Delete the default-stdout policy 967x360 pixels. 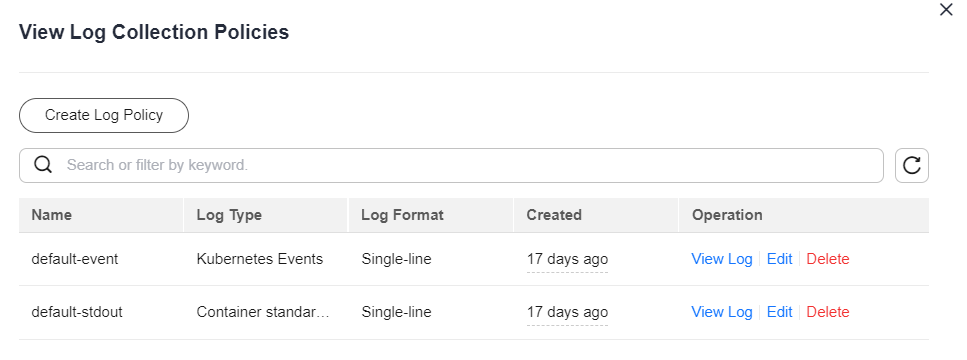click(828, 312)
